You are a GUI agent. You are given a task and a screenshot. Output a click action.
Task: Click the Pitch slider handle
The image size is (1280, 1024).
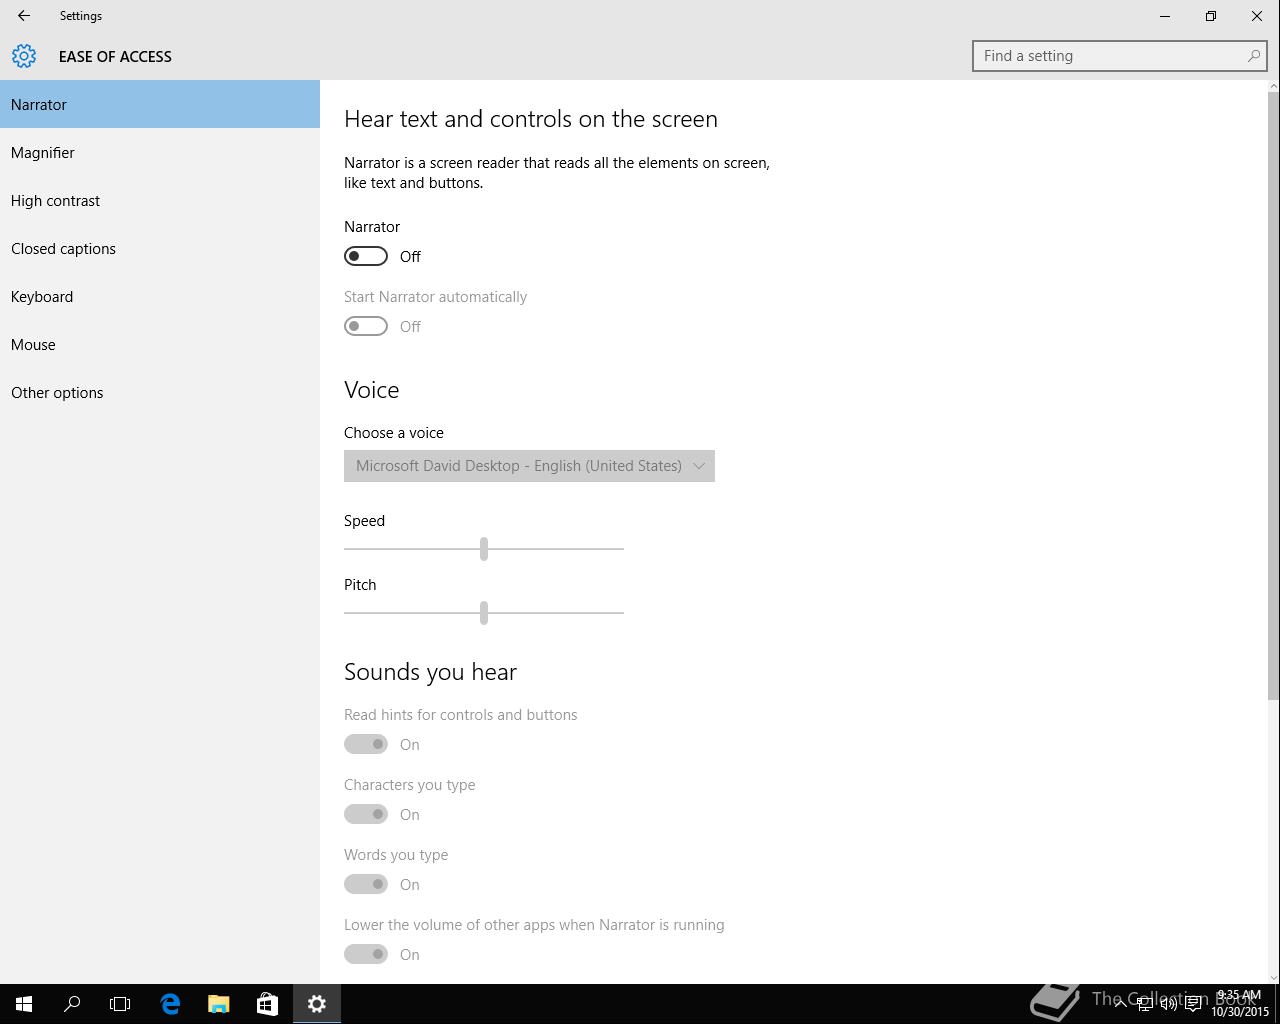click(x=484, y=612)
